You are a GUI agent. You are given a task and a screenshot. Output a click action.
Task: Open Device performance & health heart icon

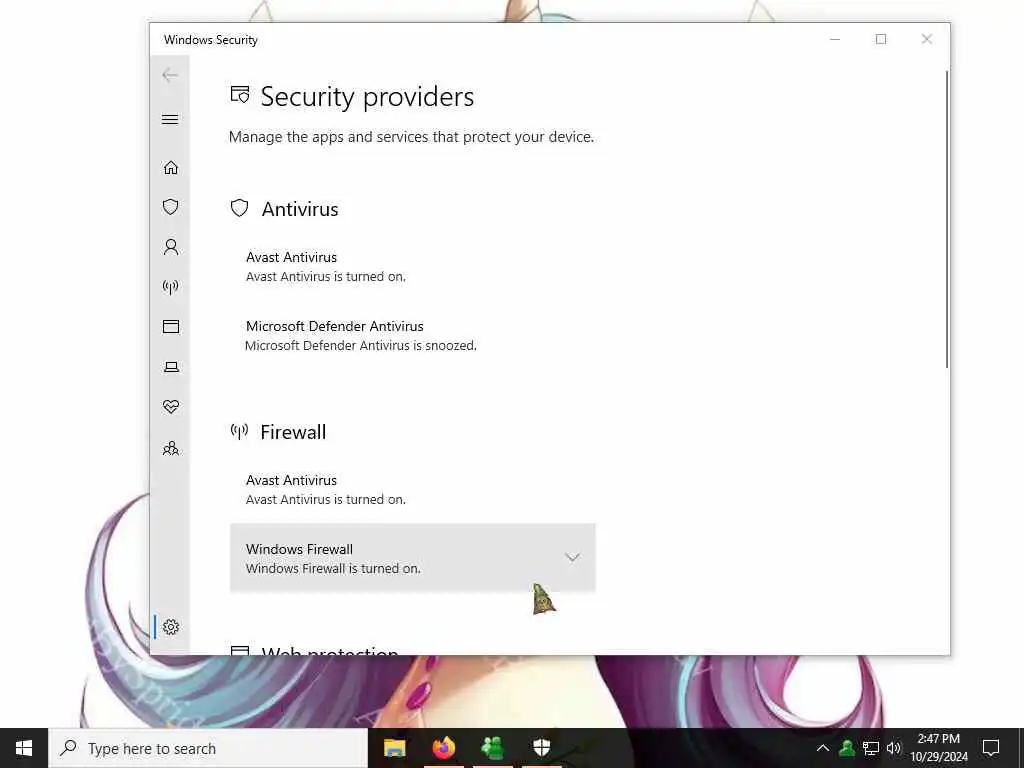pyautogui.click(x=170, y=407)
